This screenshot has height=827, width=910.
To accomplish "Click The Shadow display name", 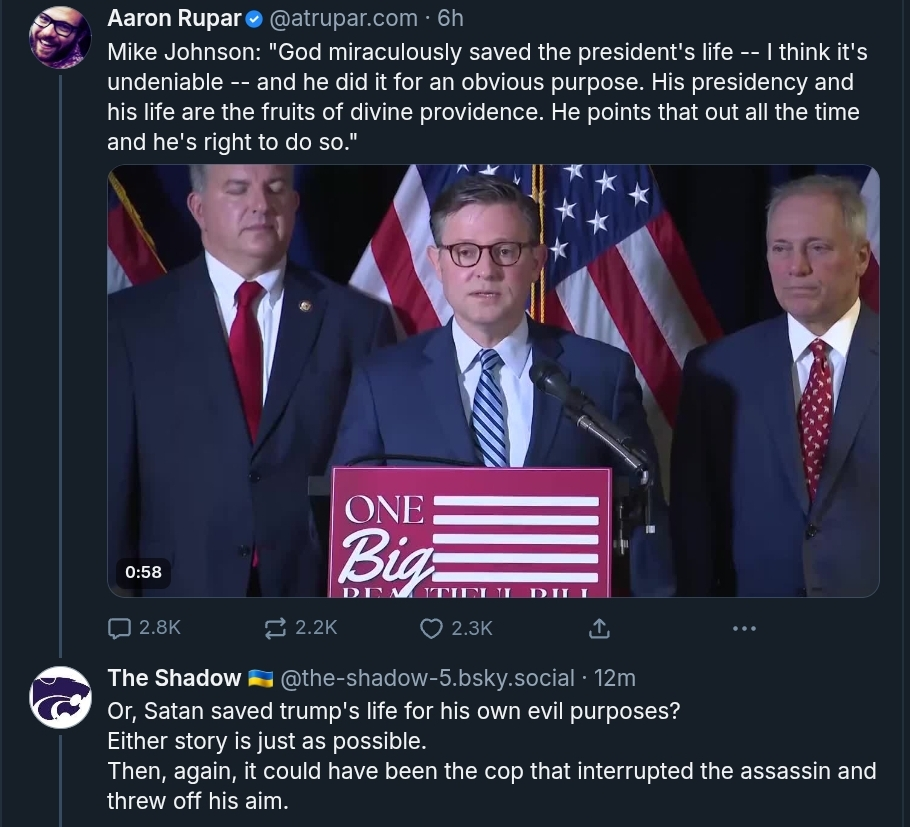I will click(x=174, y=678).
